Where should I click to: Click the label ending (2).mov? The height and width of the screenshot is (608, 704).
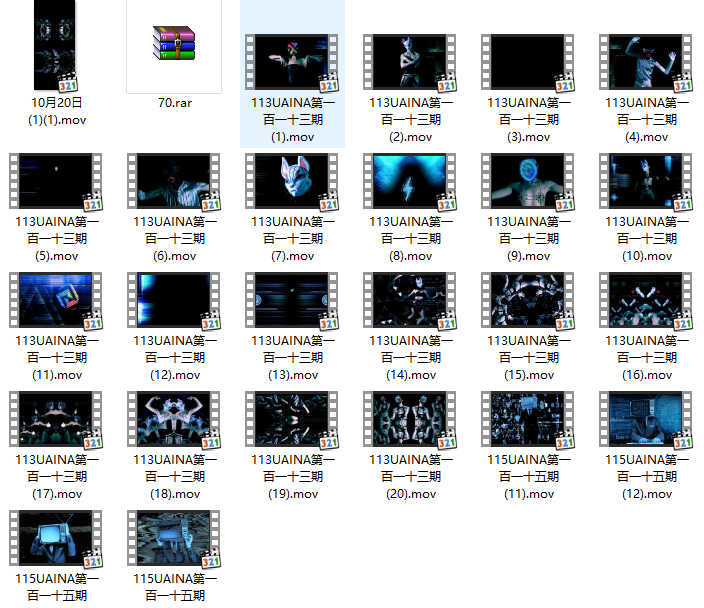coord(411,120)
